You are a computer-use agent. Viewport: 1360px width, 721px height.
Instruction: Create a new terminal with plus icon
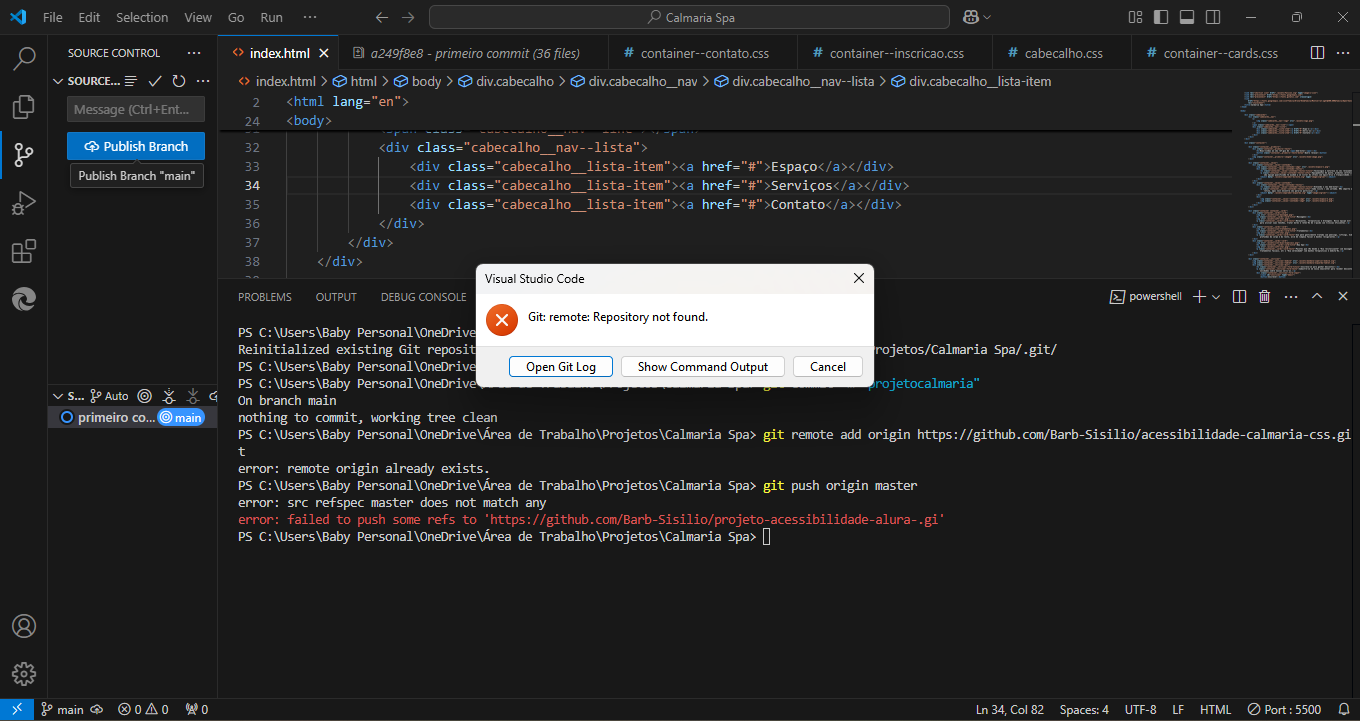click(x=1199, y=297)
